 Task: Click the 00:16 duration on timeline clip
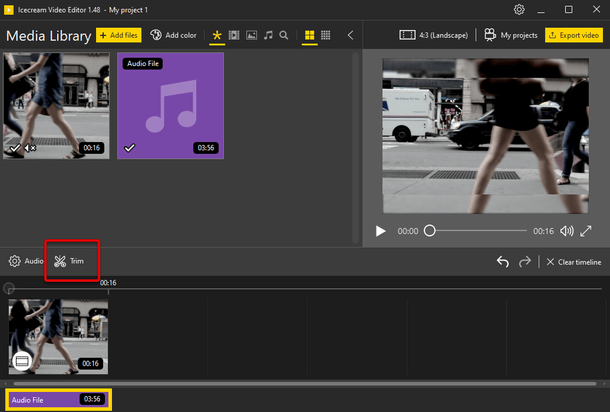pyautogui.click(x=90, y=363)
